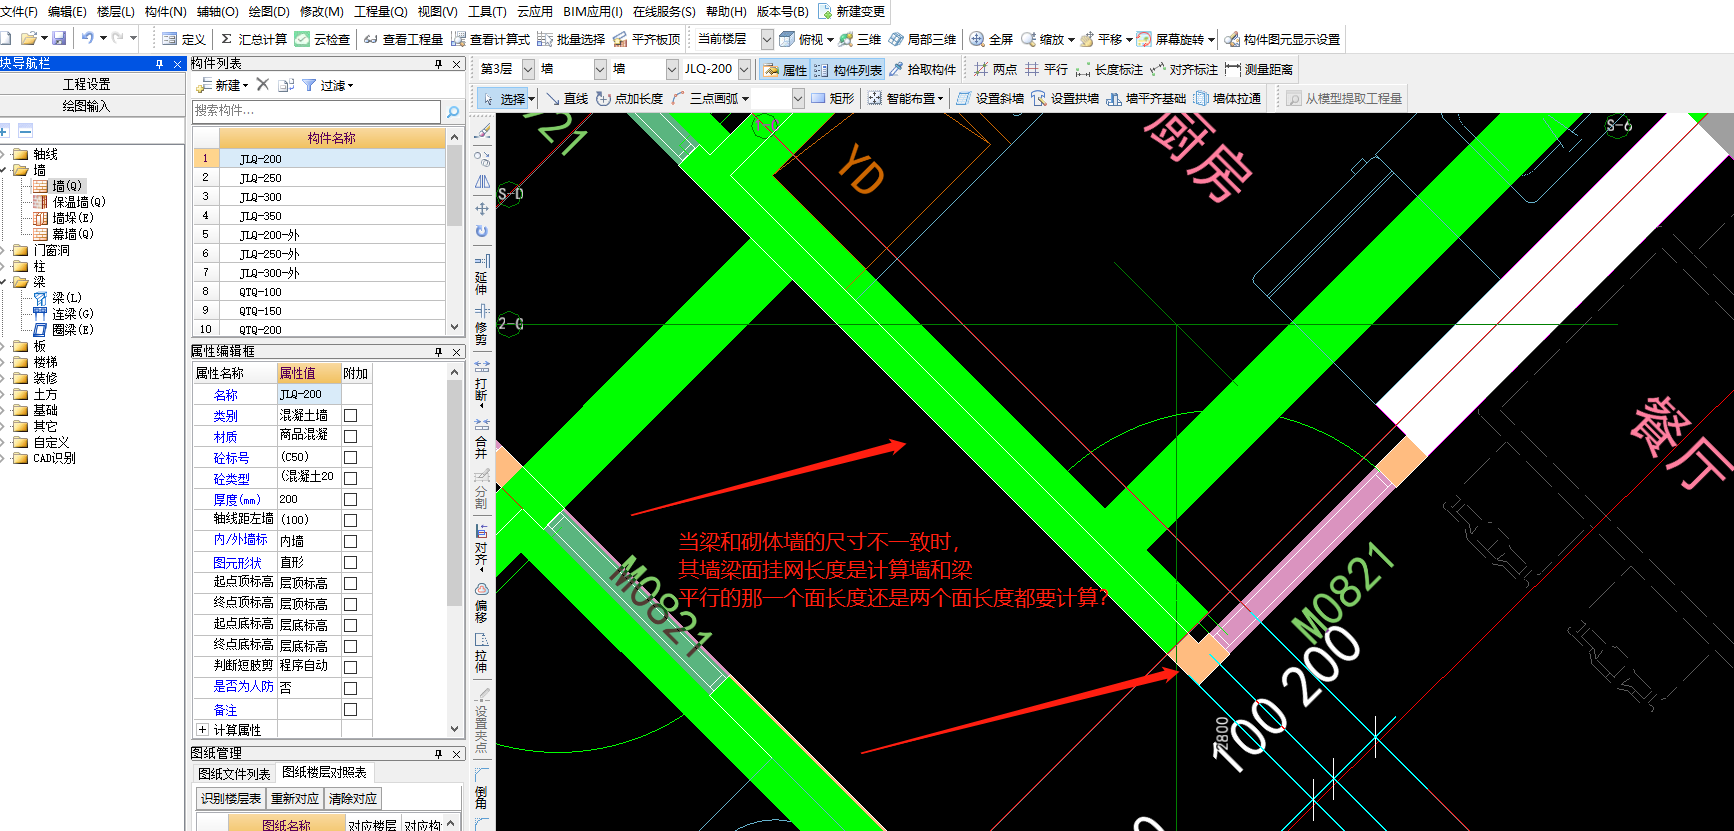Check 附加 box for 是否为人防 row
Screen dimensions: 1734x831
point(350,688)
